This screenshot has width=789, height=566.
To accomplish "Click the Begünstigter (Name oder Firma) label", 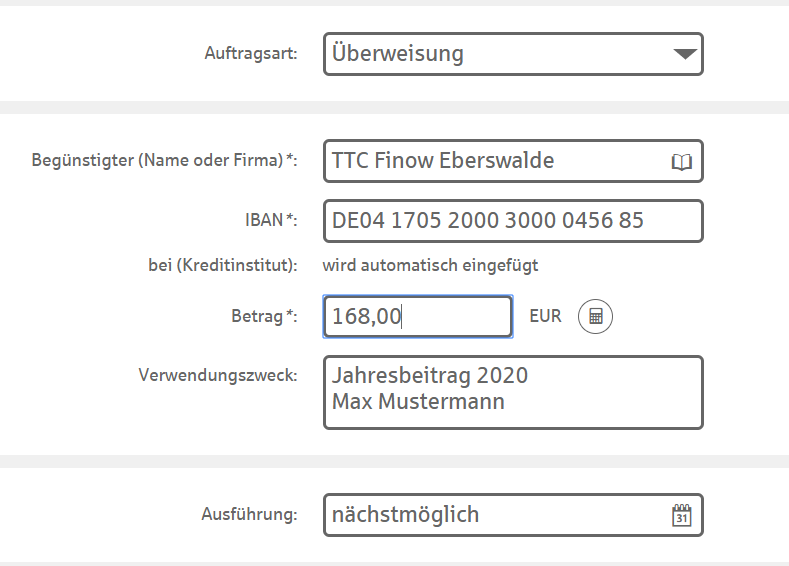I will coord(165,160).
